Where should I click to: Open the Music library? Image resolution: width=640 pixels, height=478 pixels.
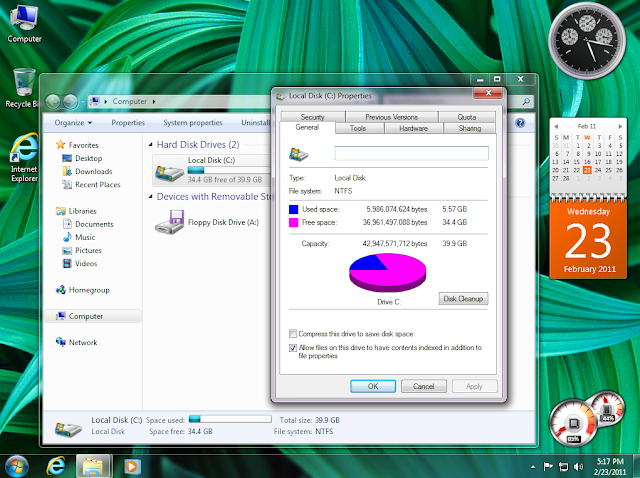point(85,237)
